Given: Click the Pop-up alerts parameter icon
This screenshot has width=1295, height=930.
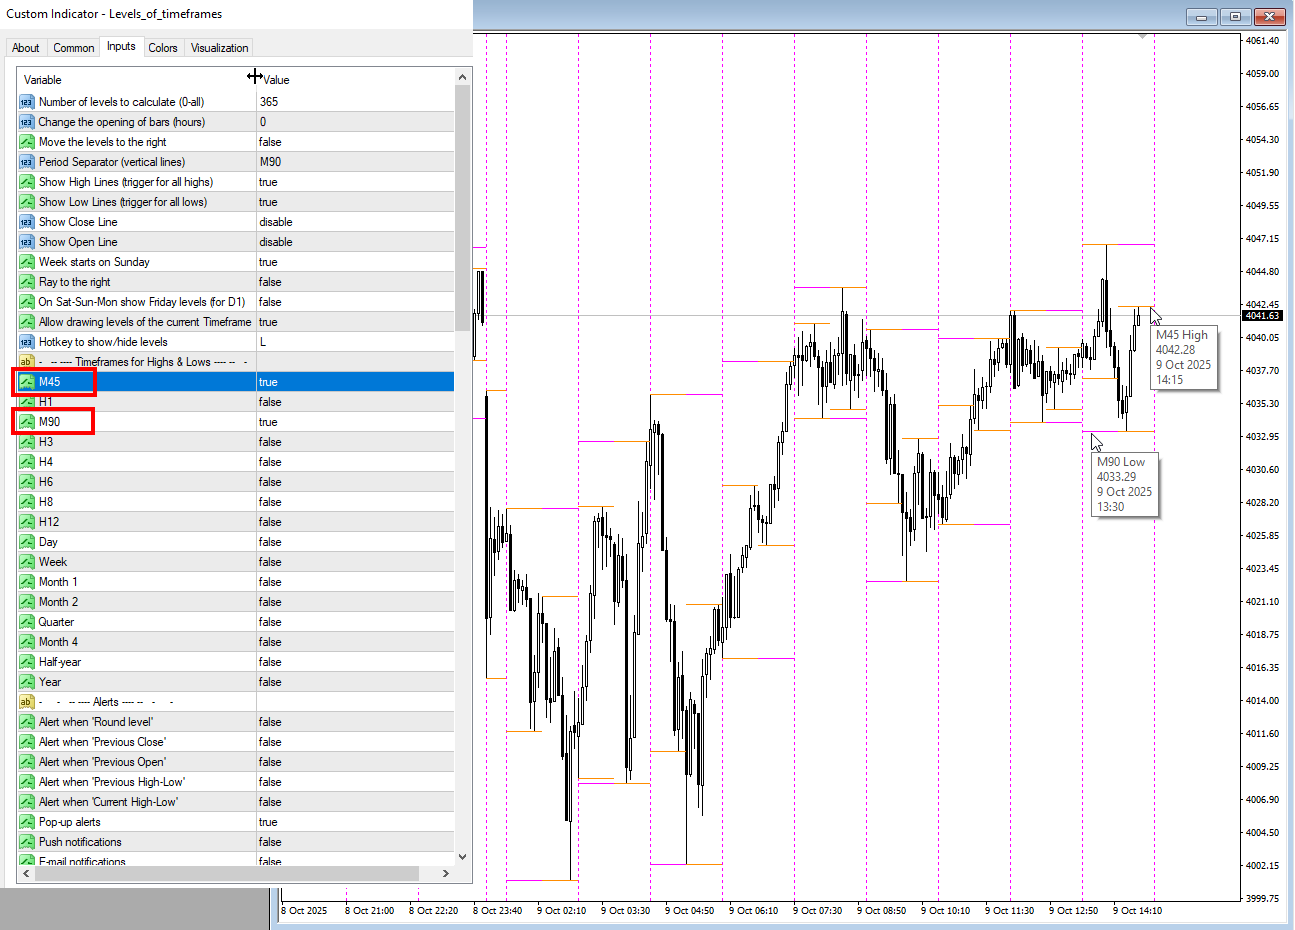Looking at the screenshot, I should click(27, 822).
